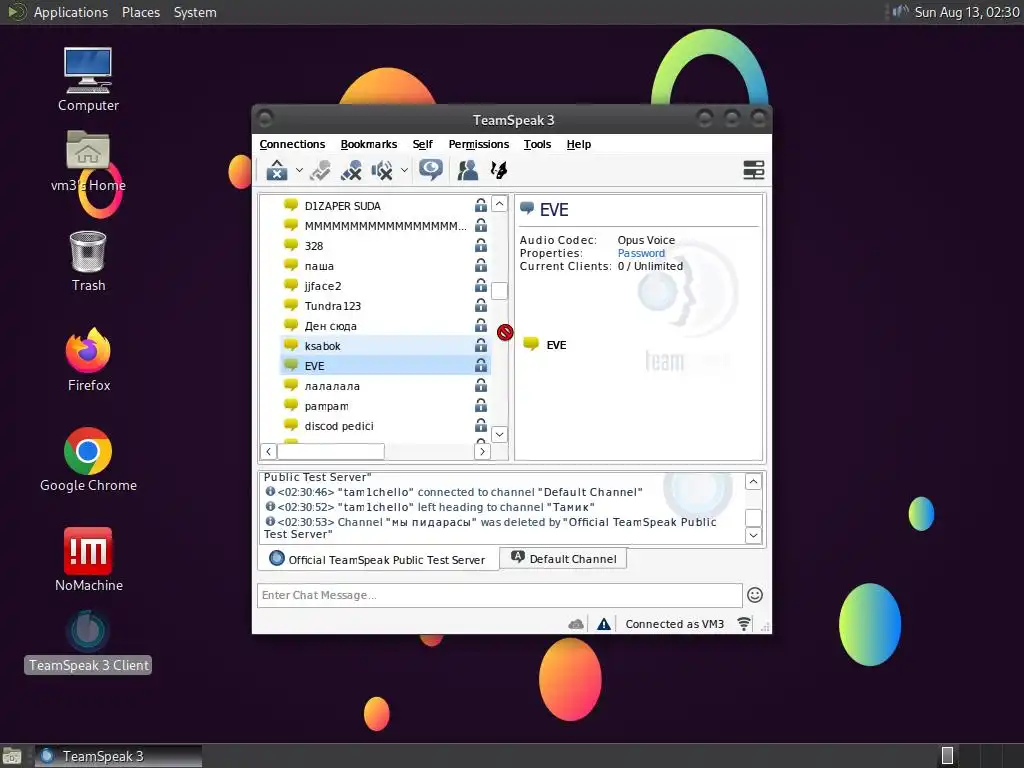The image size is (1024, 768).
Task: Select channel Tundra123
Action: coord(385,306)
